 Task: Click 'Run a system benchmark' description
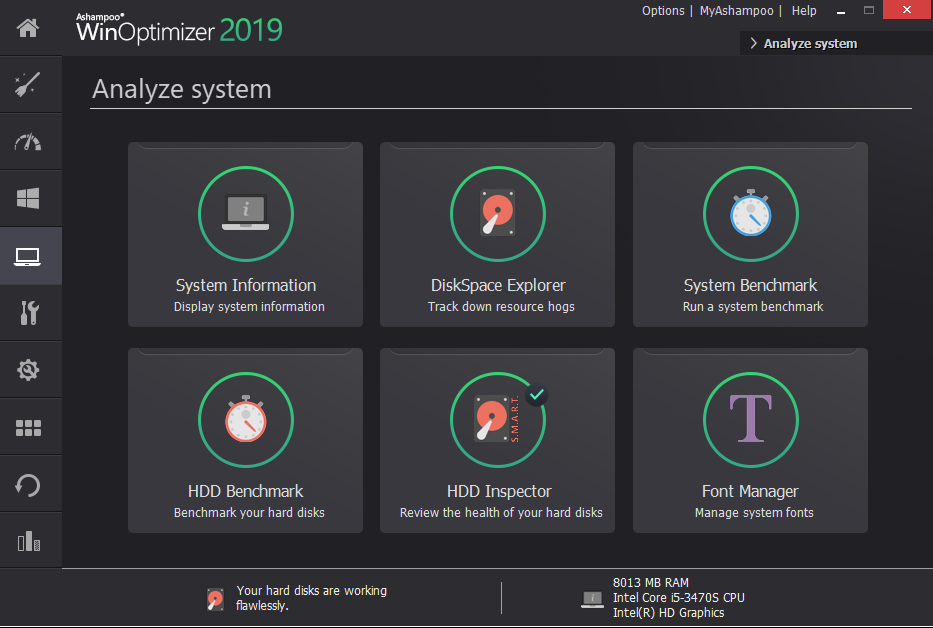point(753,307)
